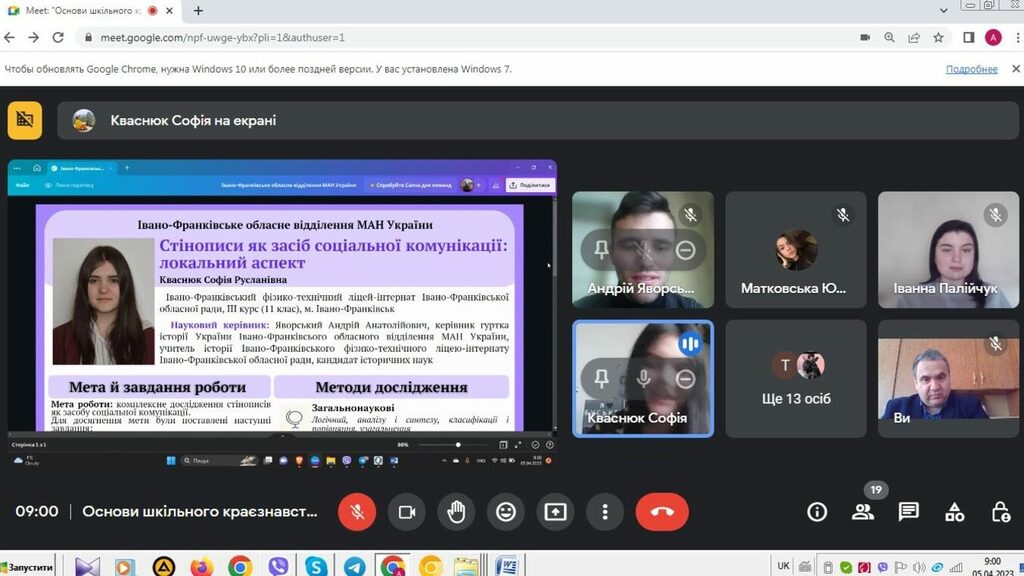Open the activities panel icon
The width and height of the screenshot is (1024, 576).
pos(954,512)
